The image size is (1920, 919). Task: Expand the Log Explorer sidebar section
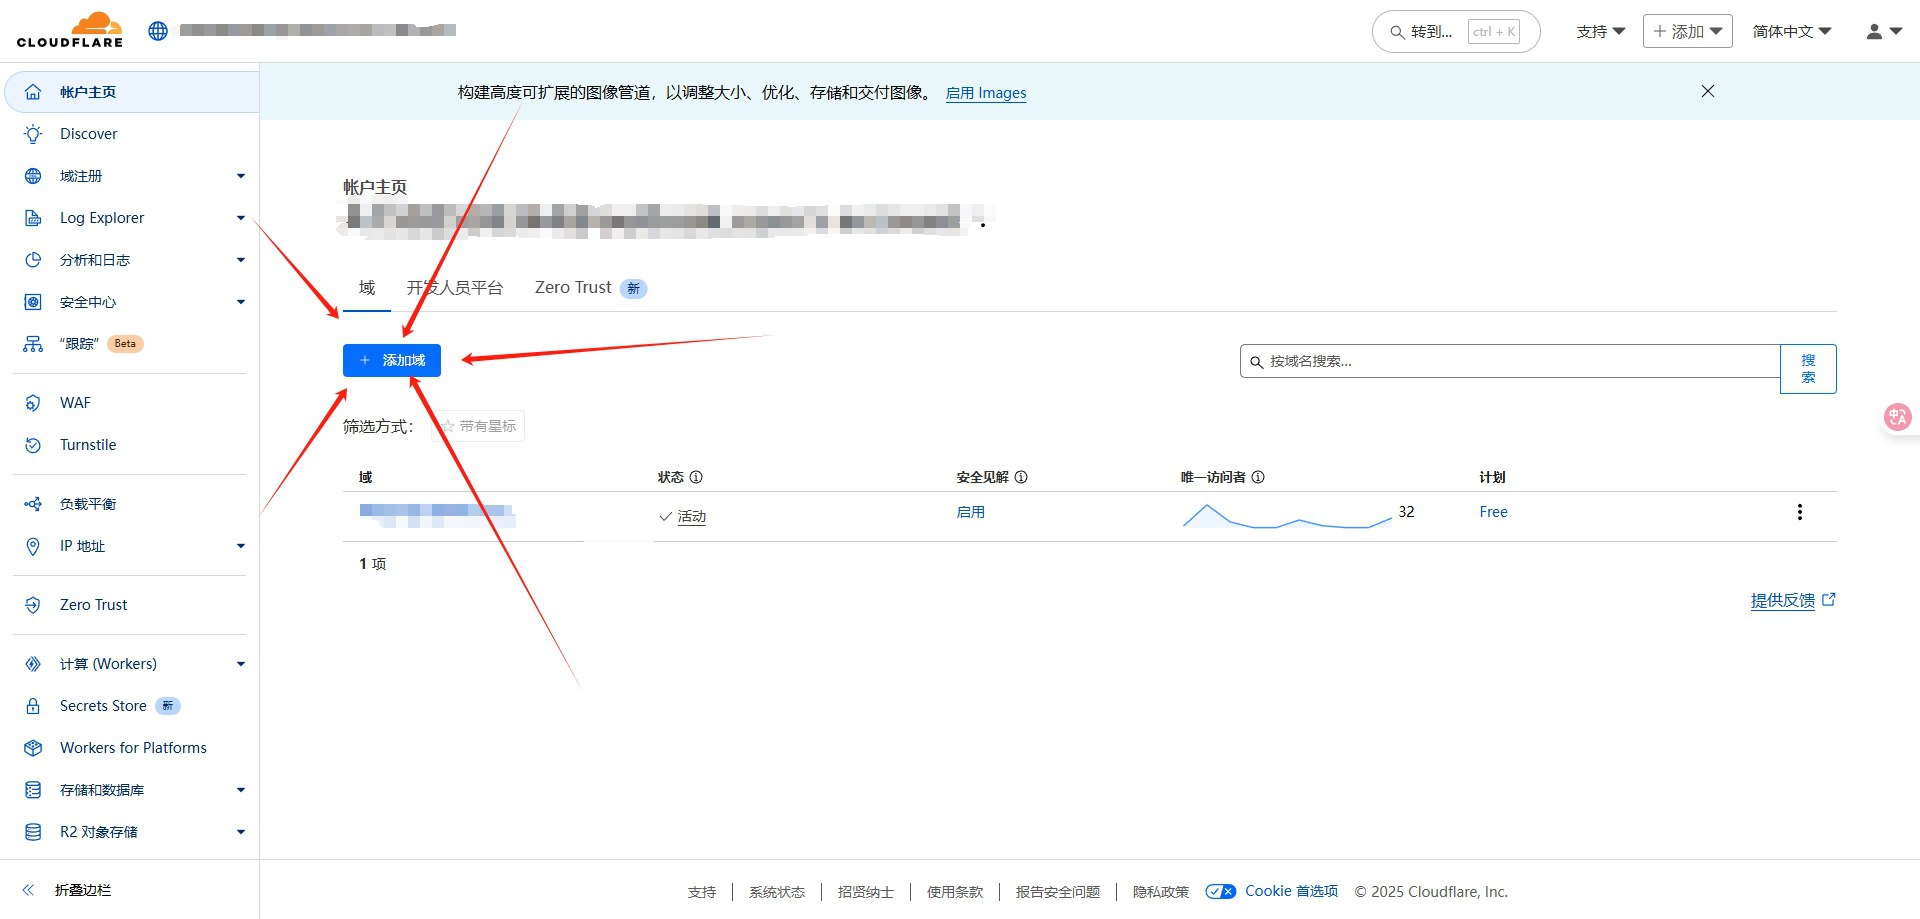coord(240,218)
